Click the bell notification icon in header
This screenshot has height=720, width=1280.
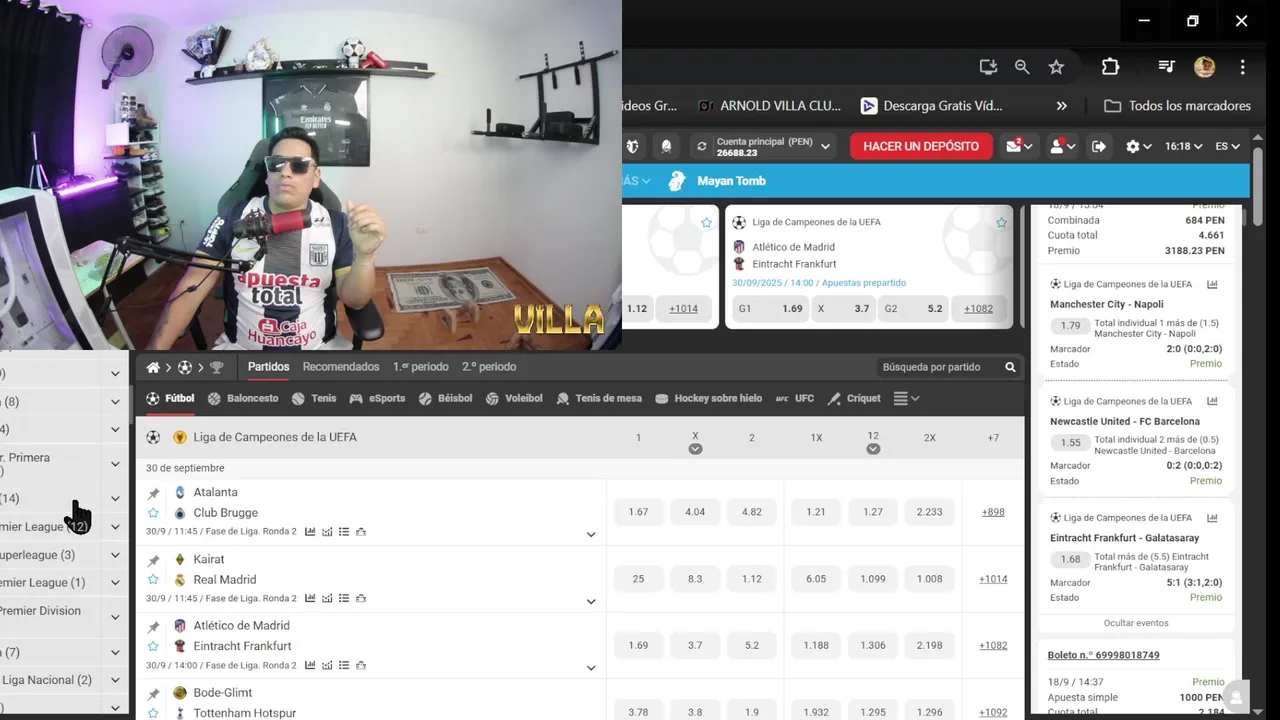(666, 146)
